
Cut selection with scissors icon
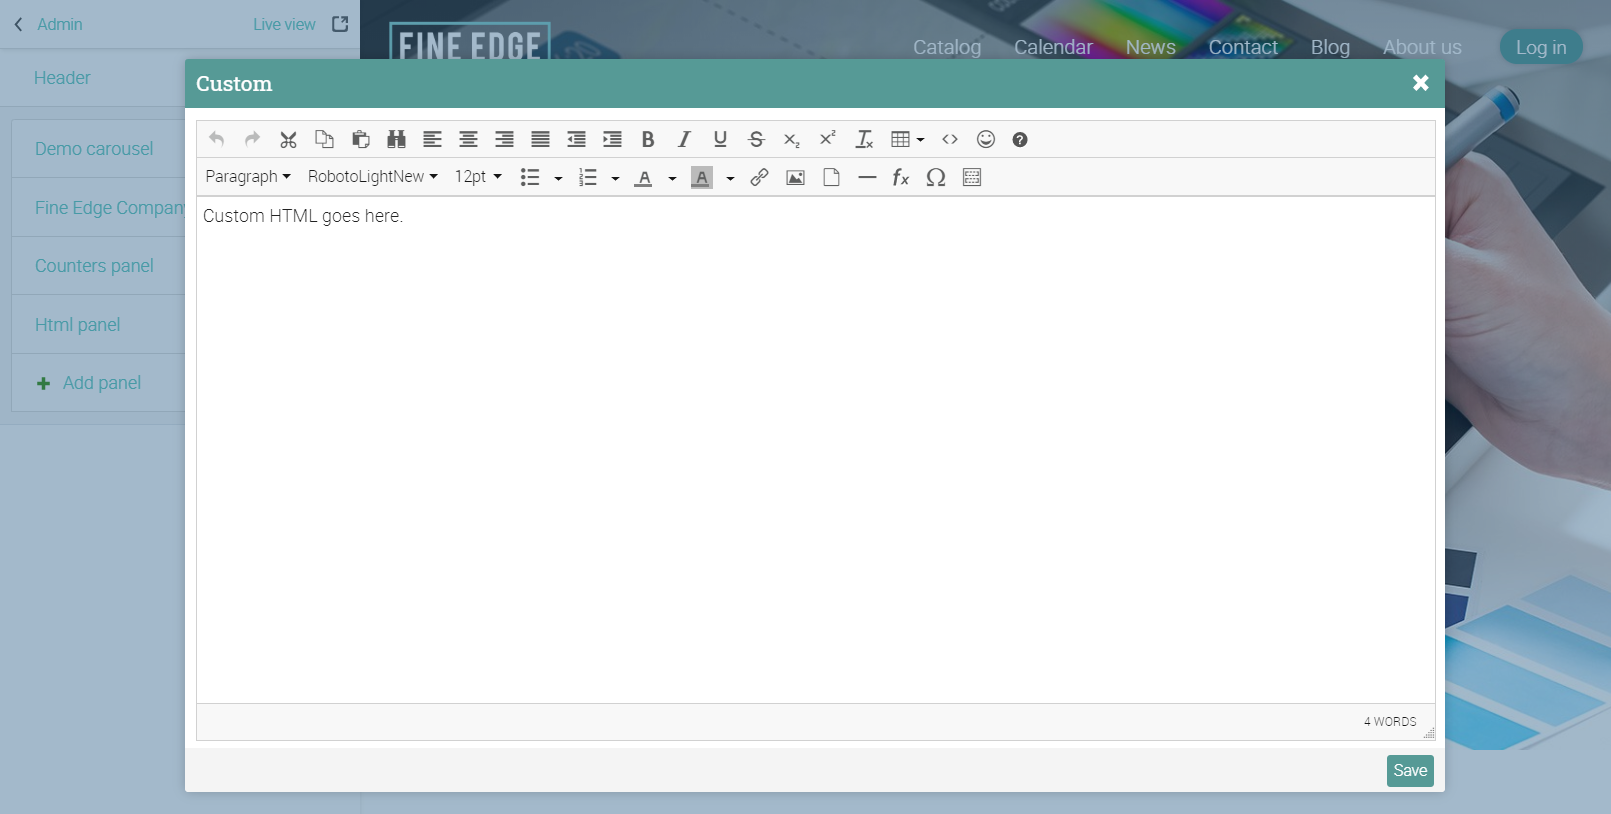click(288, 139)
